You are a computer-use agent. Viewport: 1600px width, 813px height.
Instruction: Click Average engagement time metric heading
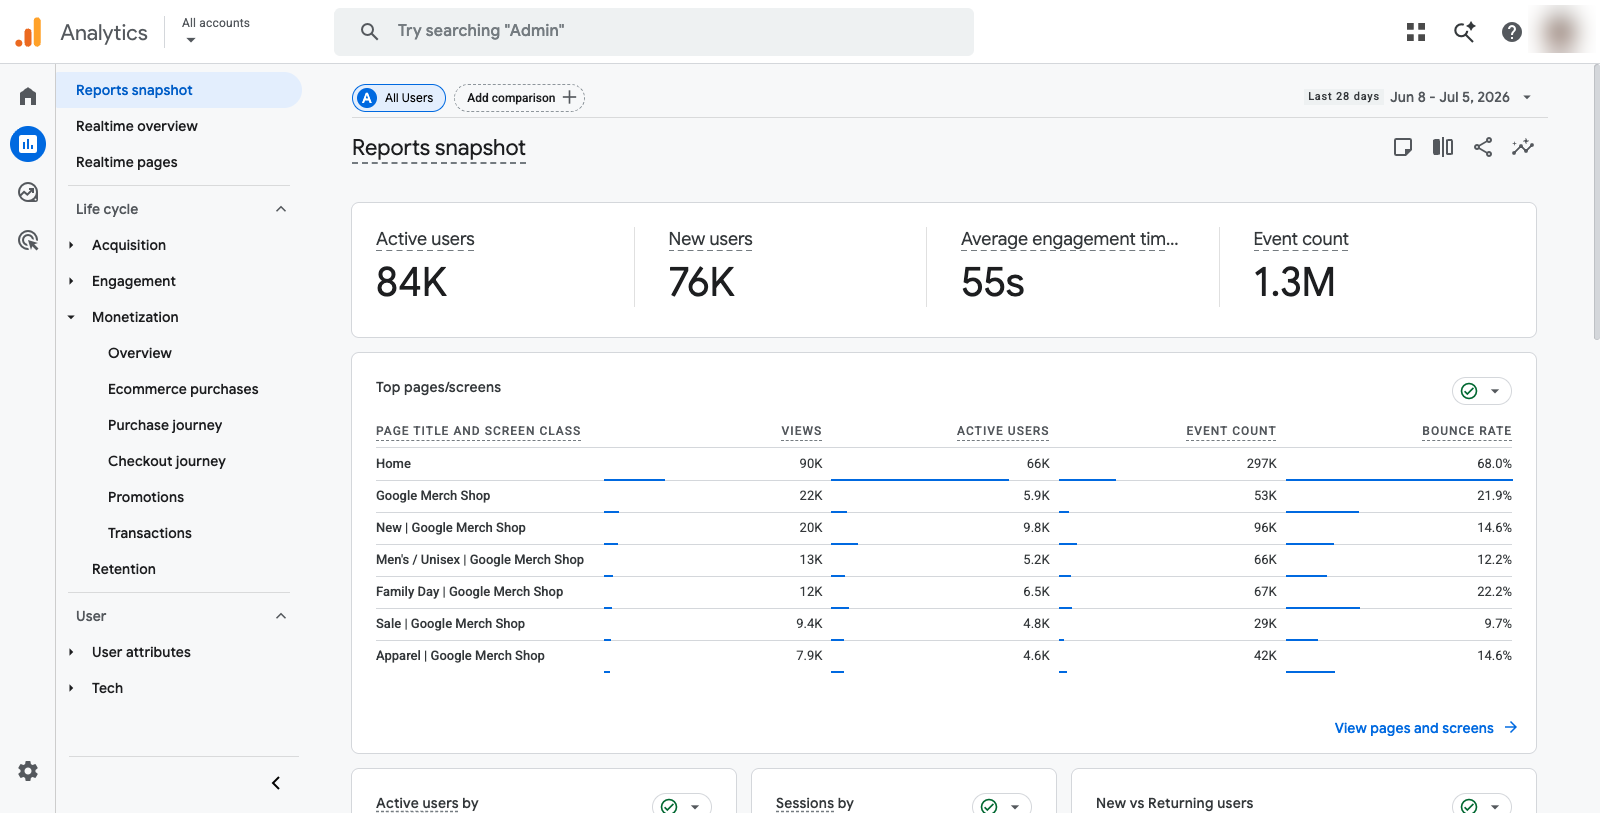tap(1070, 239)
